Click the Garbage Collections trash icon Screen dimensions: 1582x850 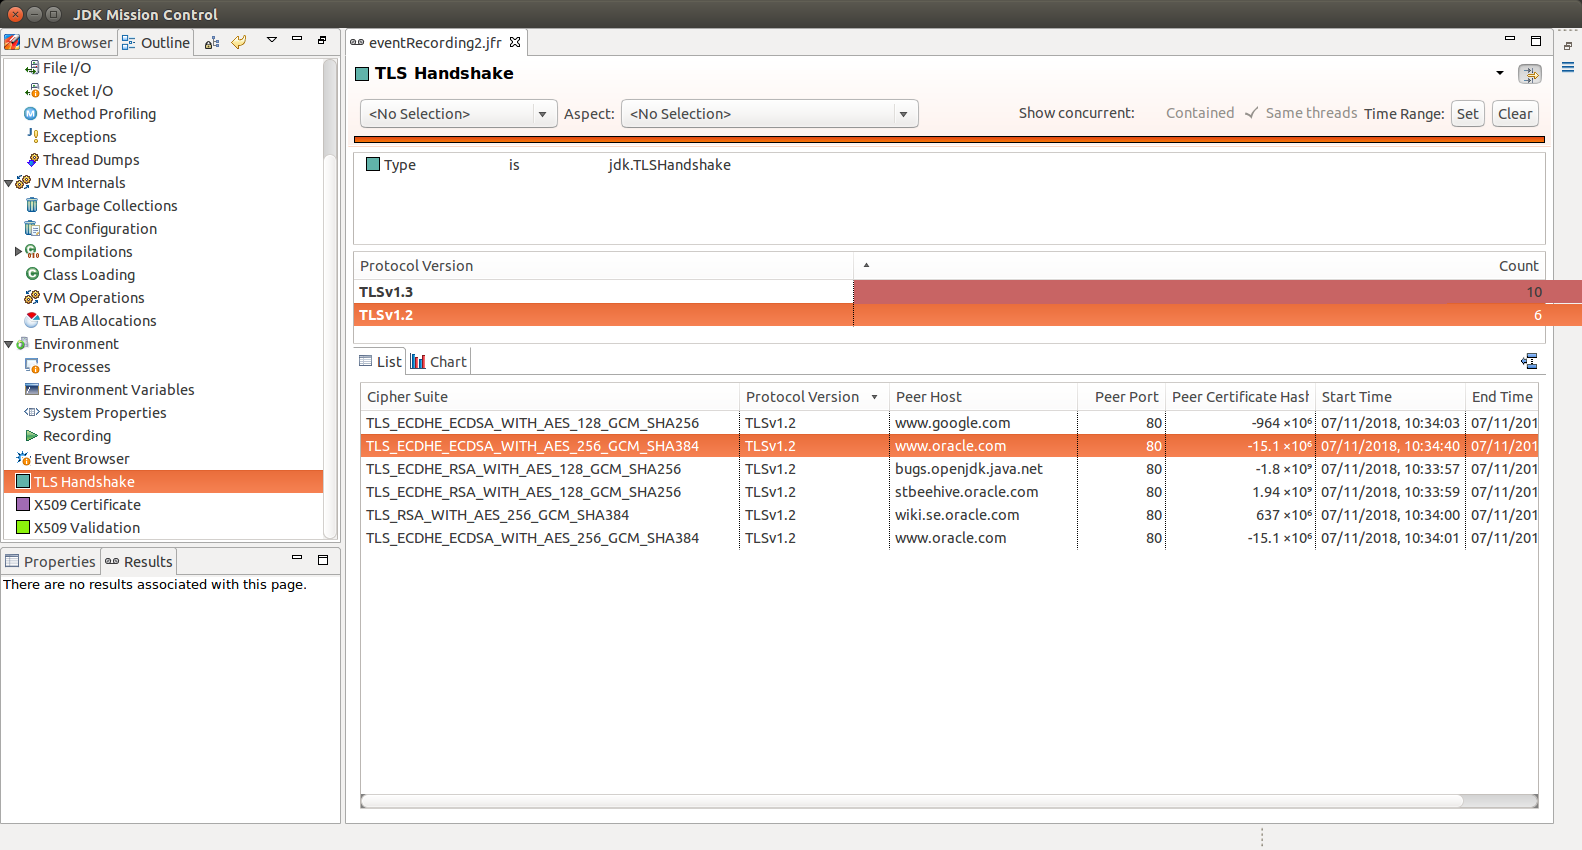point(32,206)
